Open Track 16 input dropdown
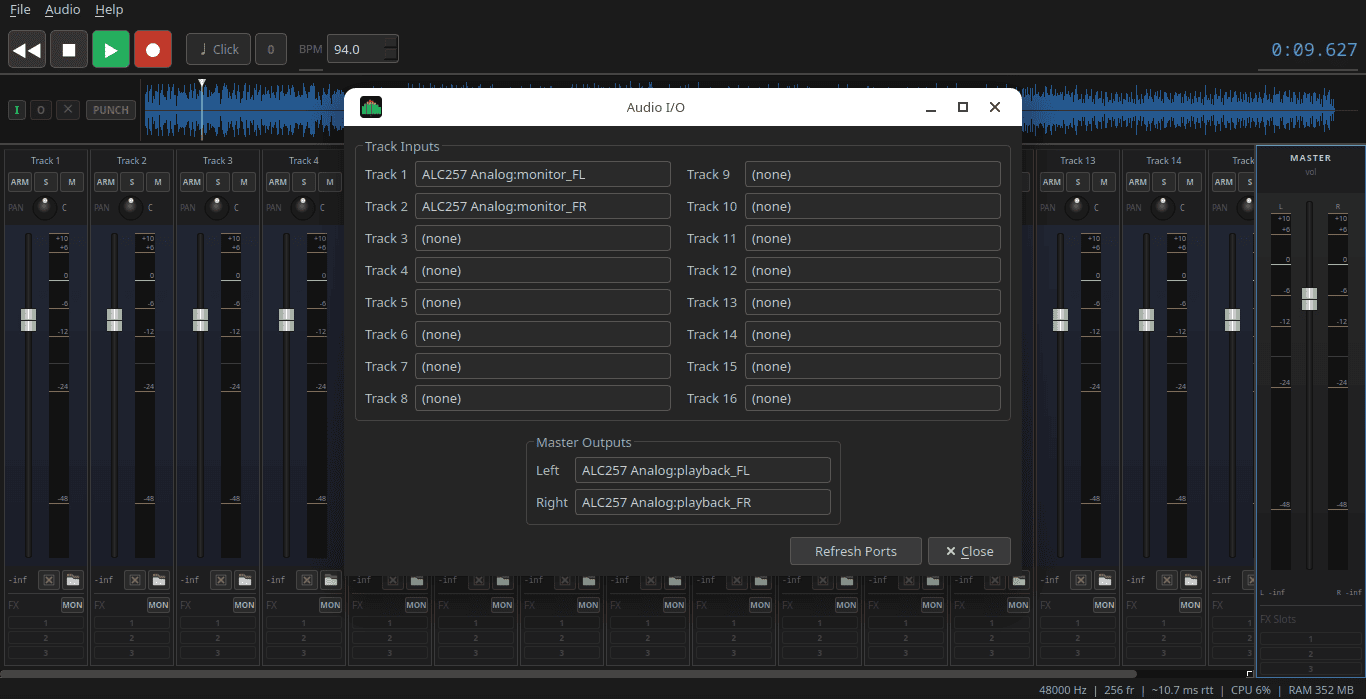This screenshot has width=1366, height=699. [x=873, y=398]
